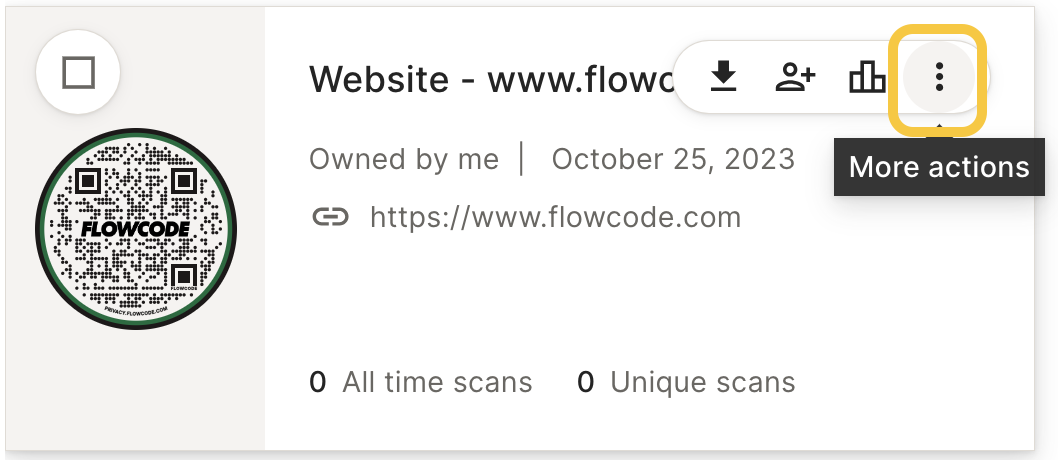Viewport: 1058px width, 460px height.
Task: Click the zero count before Unique scans
Action: click(585, 382)
